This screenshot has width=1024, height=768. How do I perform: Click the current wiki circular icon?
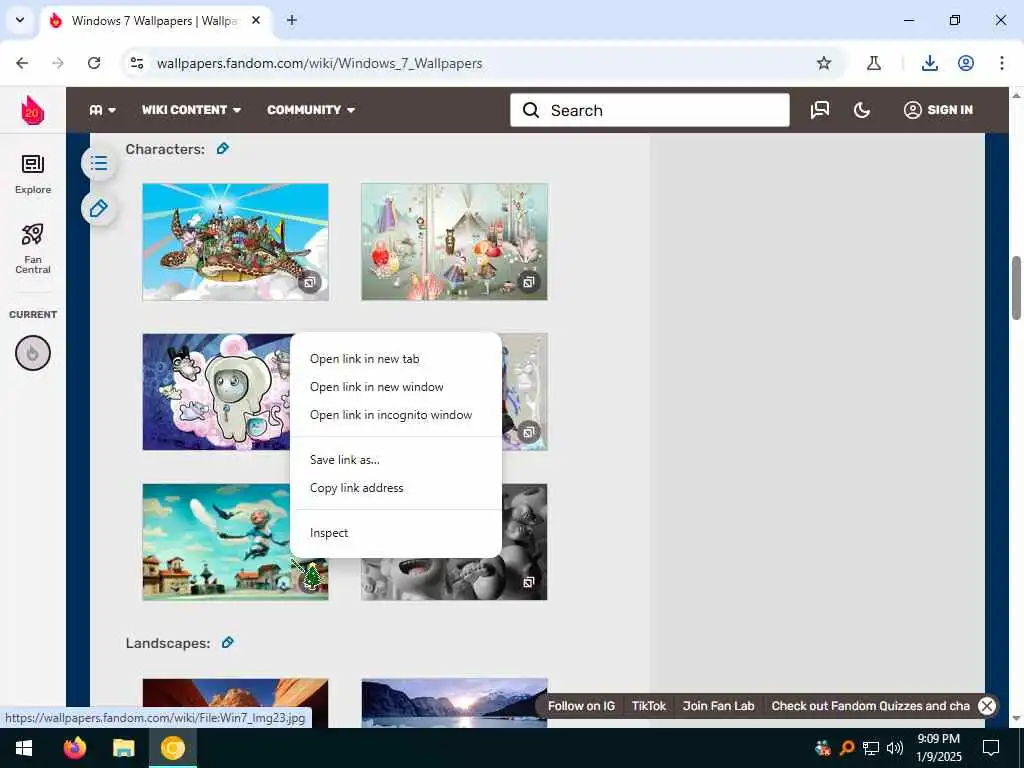pyautogui.click(x=33, y=353)
